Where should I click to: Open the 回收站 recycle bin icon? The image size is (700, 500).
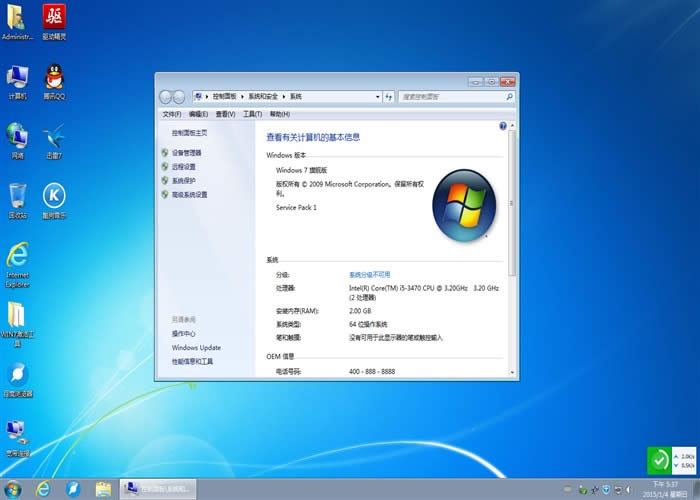17,196
